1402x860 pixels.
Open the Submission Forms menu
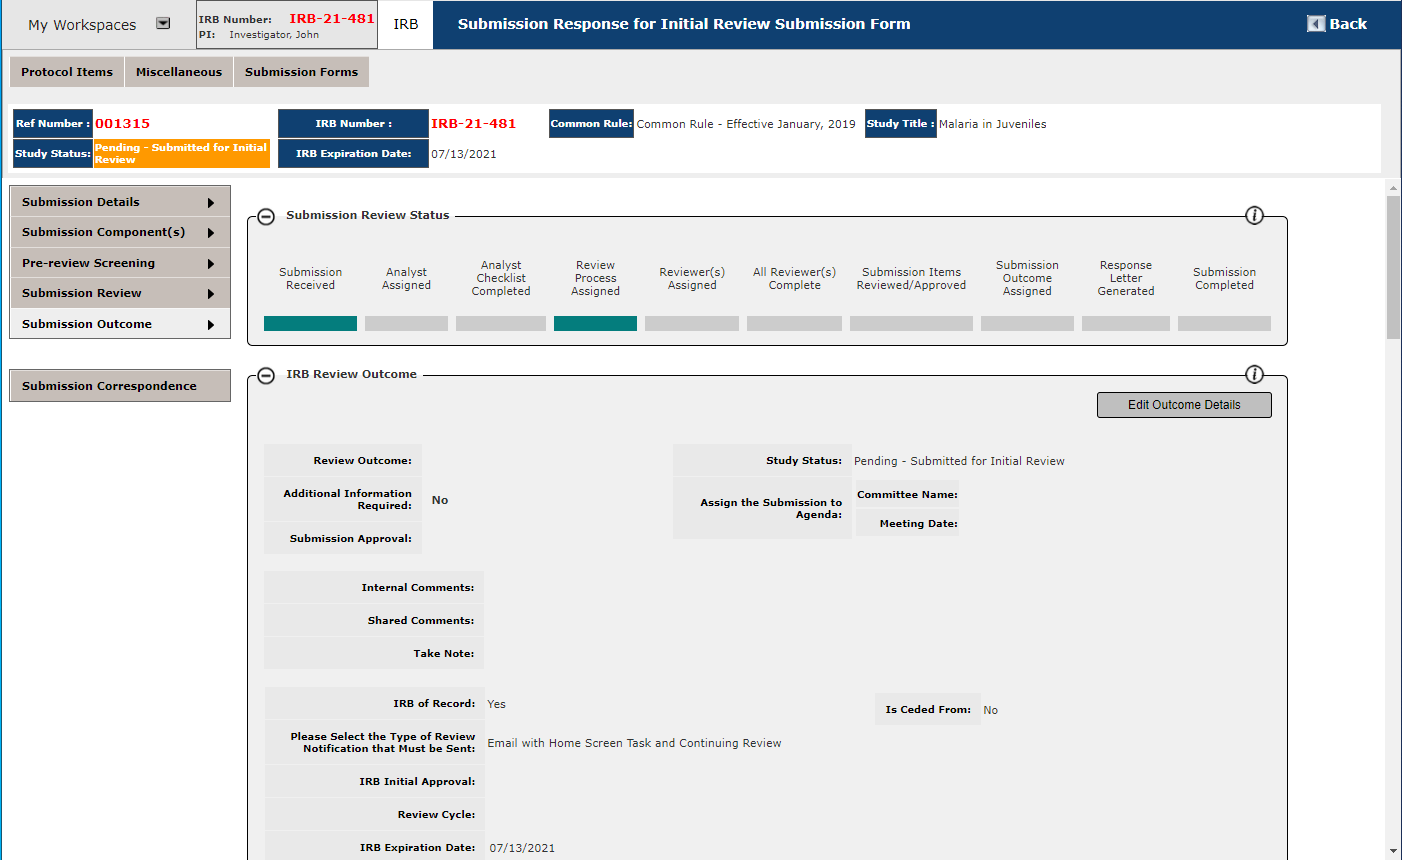point(301,72)
